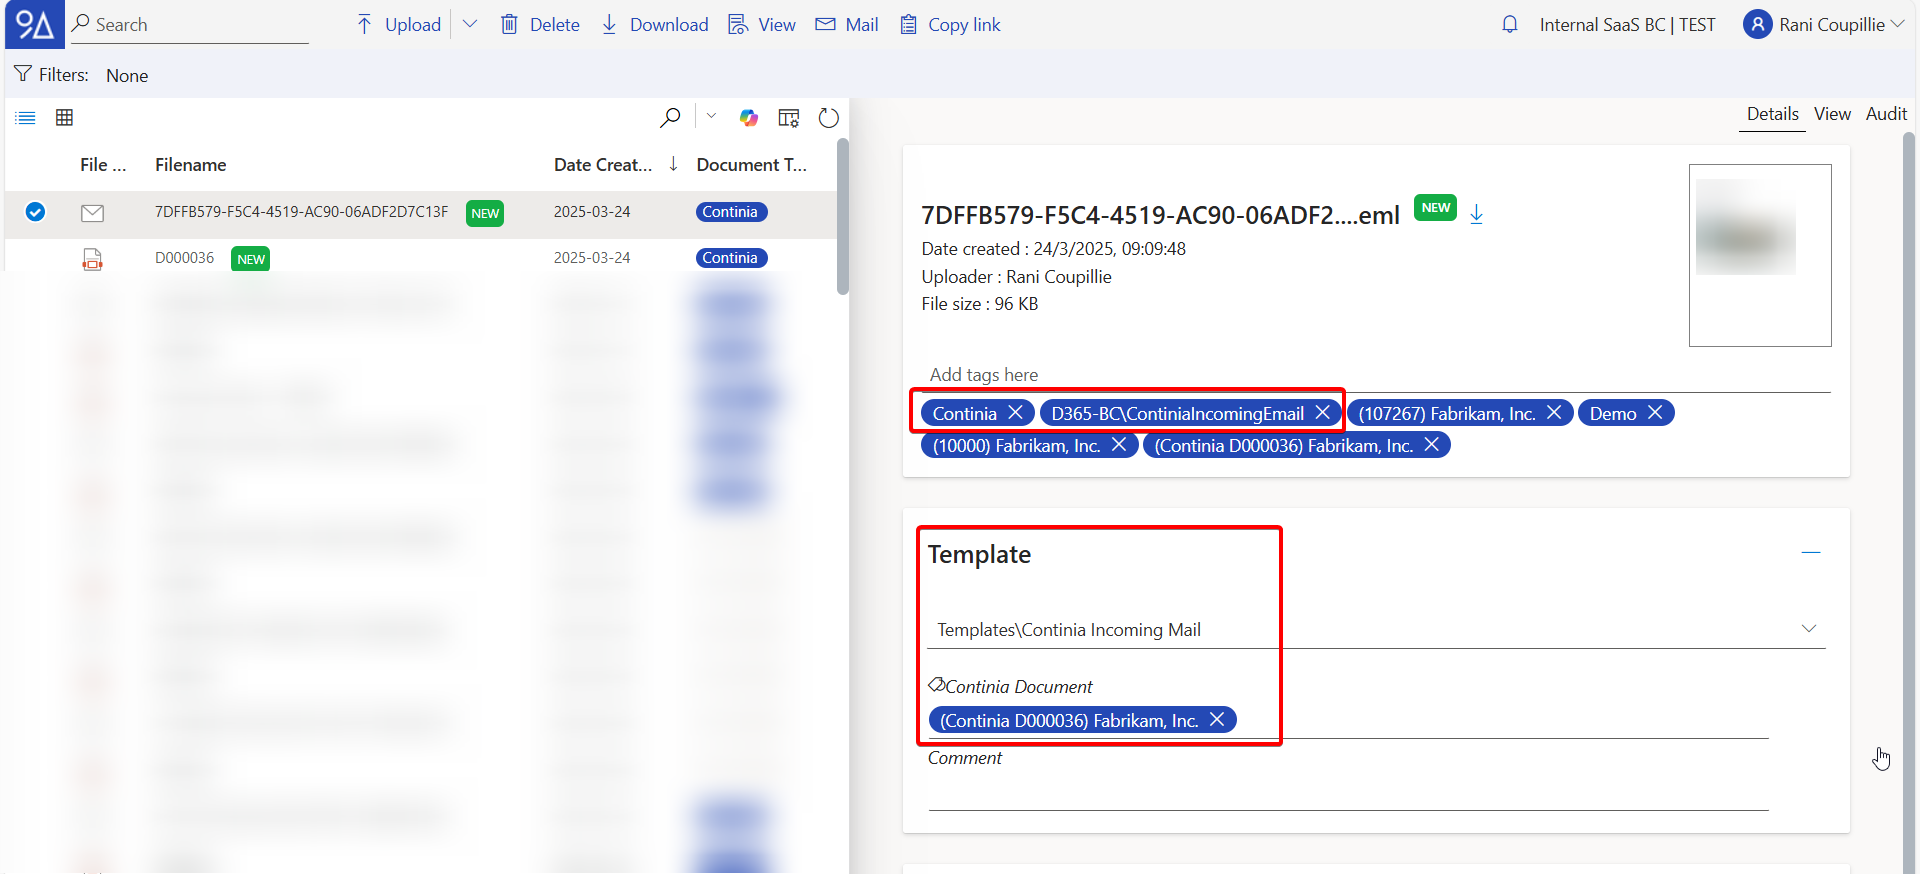The image size is (1920, 874).
Task: Collapse the Template section
Action: click(1810, 552)
